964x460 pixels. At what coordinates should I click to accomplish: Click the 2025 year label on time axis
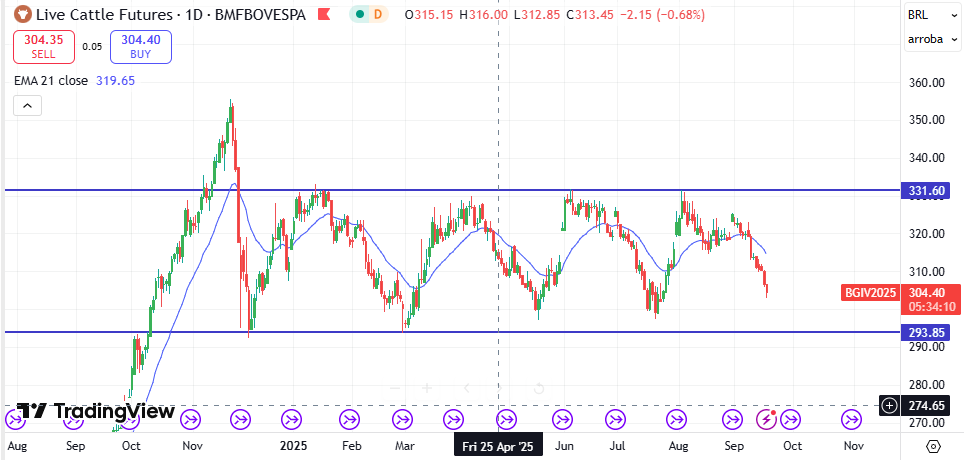tap(293, 446)
